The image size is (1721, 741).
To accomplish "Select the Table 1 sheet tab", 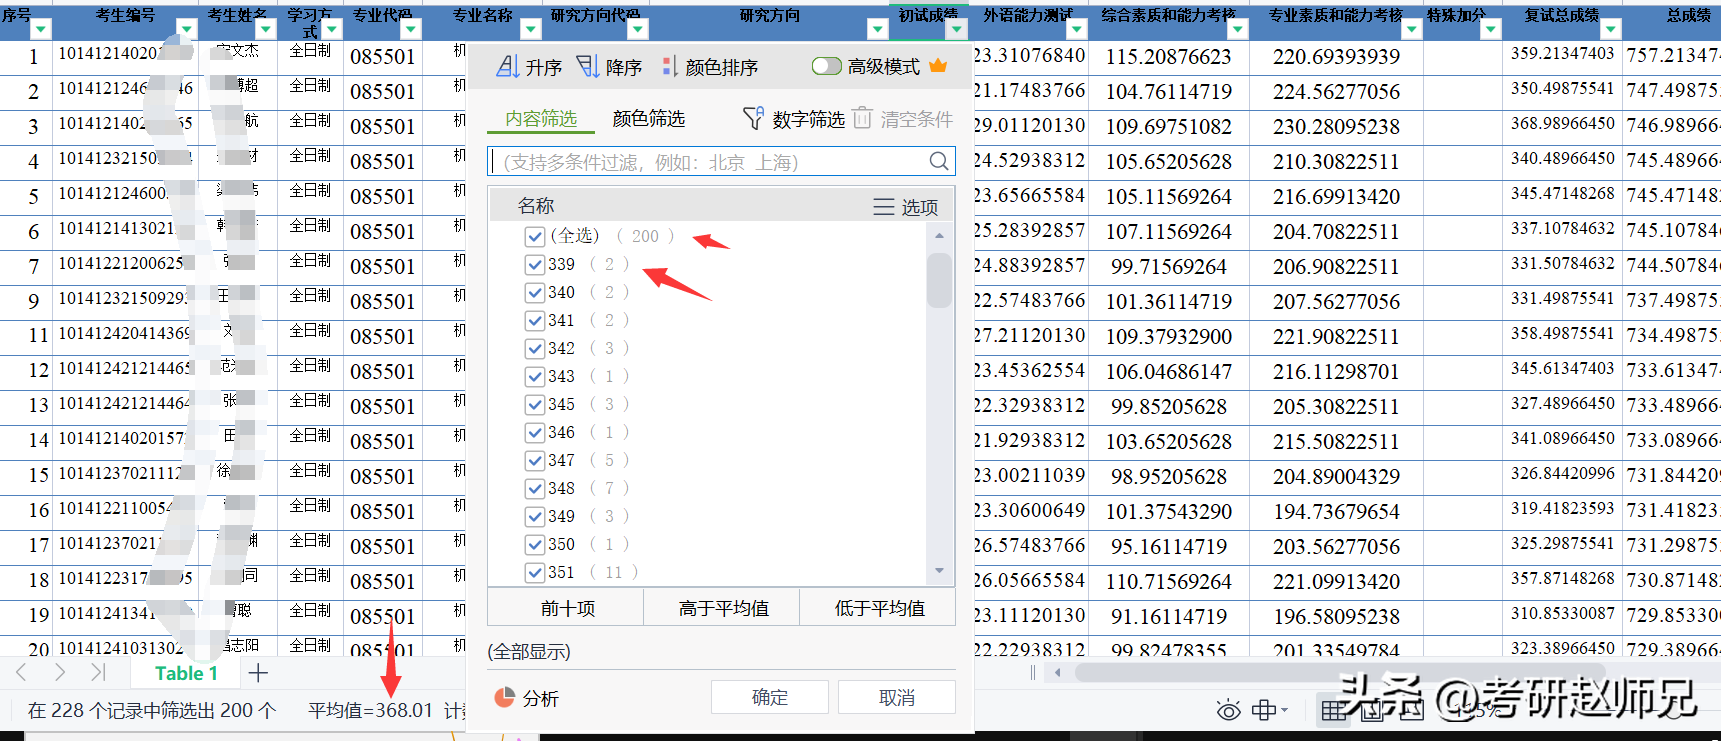I will pos(186,673).
